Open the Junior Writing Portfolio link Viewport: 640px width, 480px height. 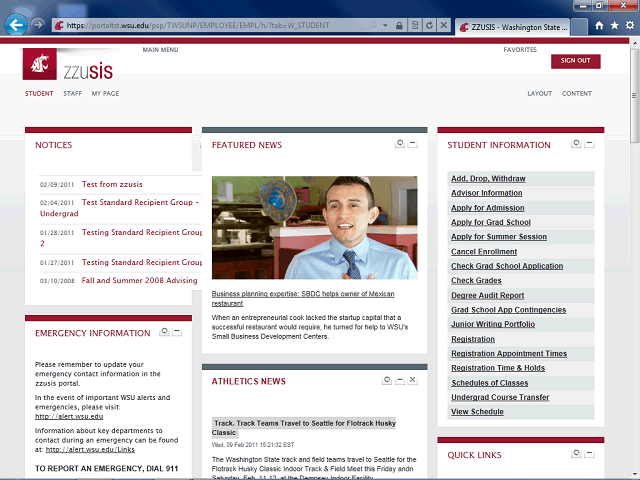[x=493, y=324]
